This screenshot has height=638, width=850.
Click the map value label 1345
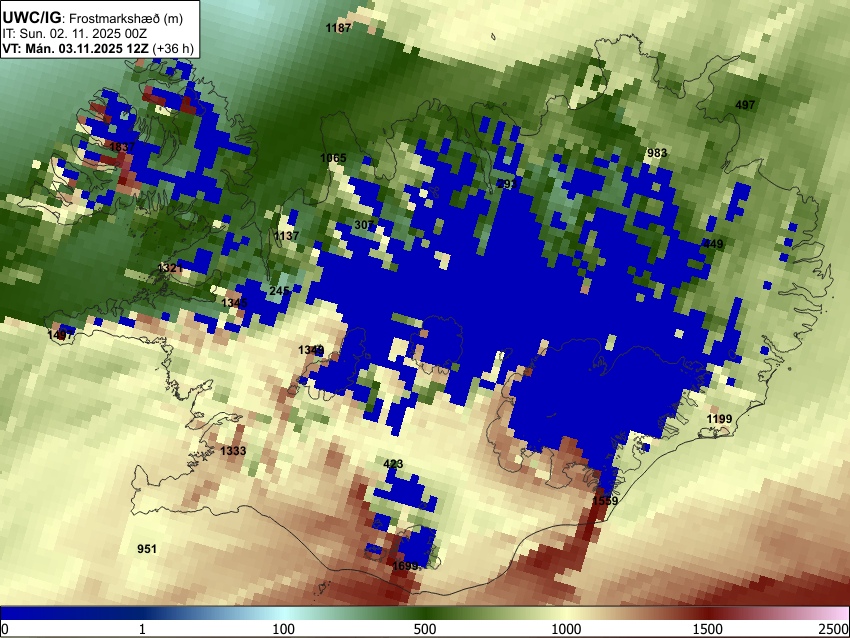pyautogui.click(x=234, y=302)
